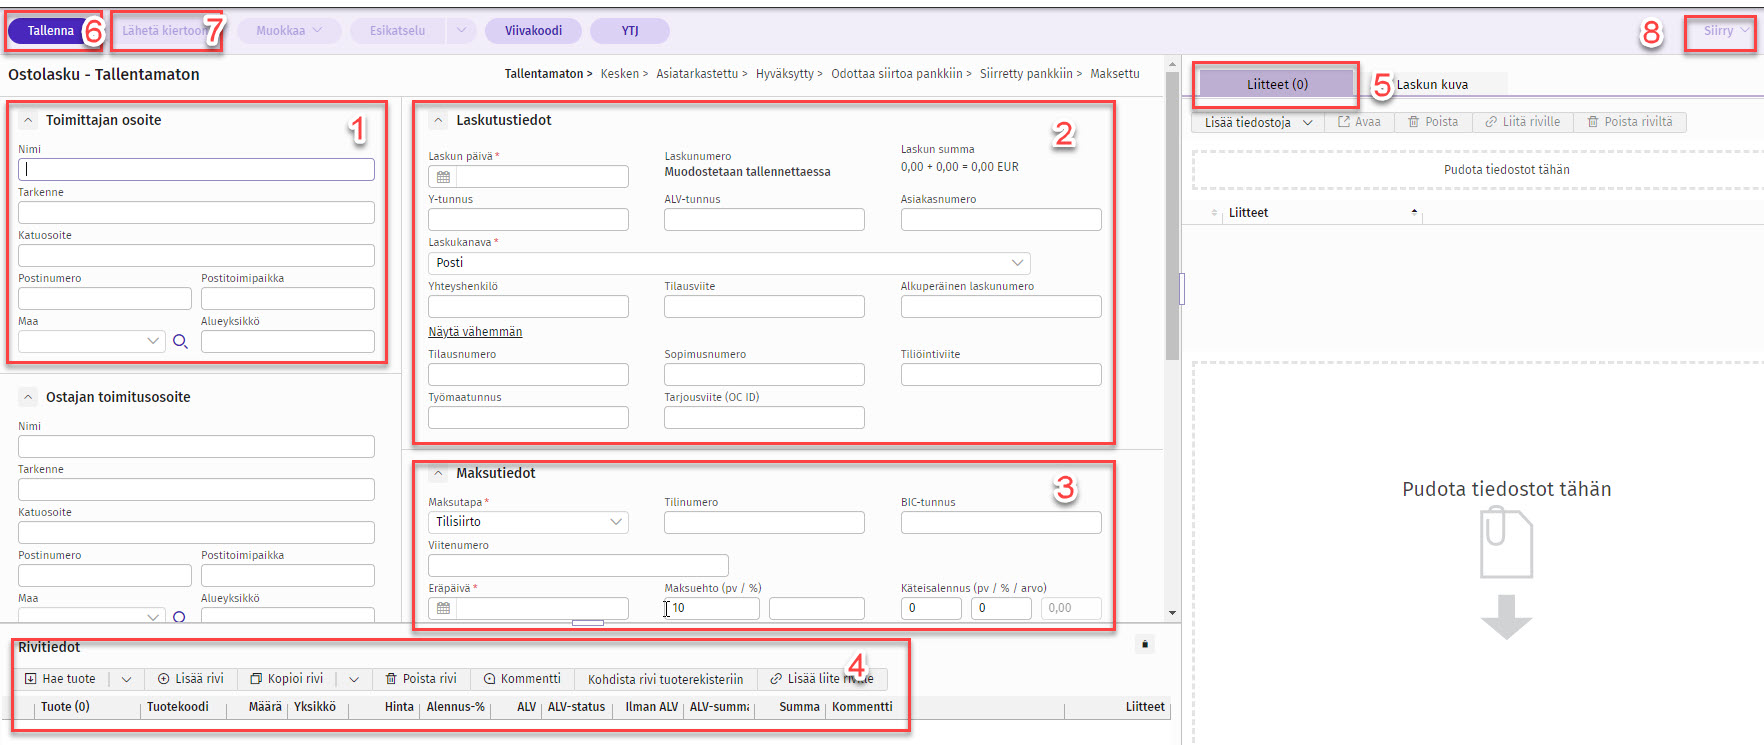Screen dimensions: 1764x745
Task: Click the Laskun päivä calendar icon
Action: 443,177
